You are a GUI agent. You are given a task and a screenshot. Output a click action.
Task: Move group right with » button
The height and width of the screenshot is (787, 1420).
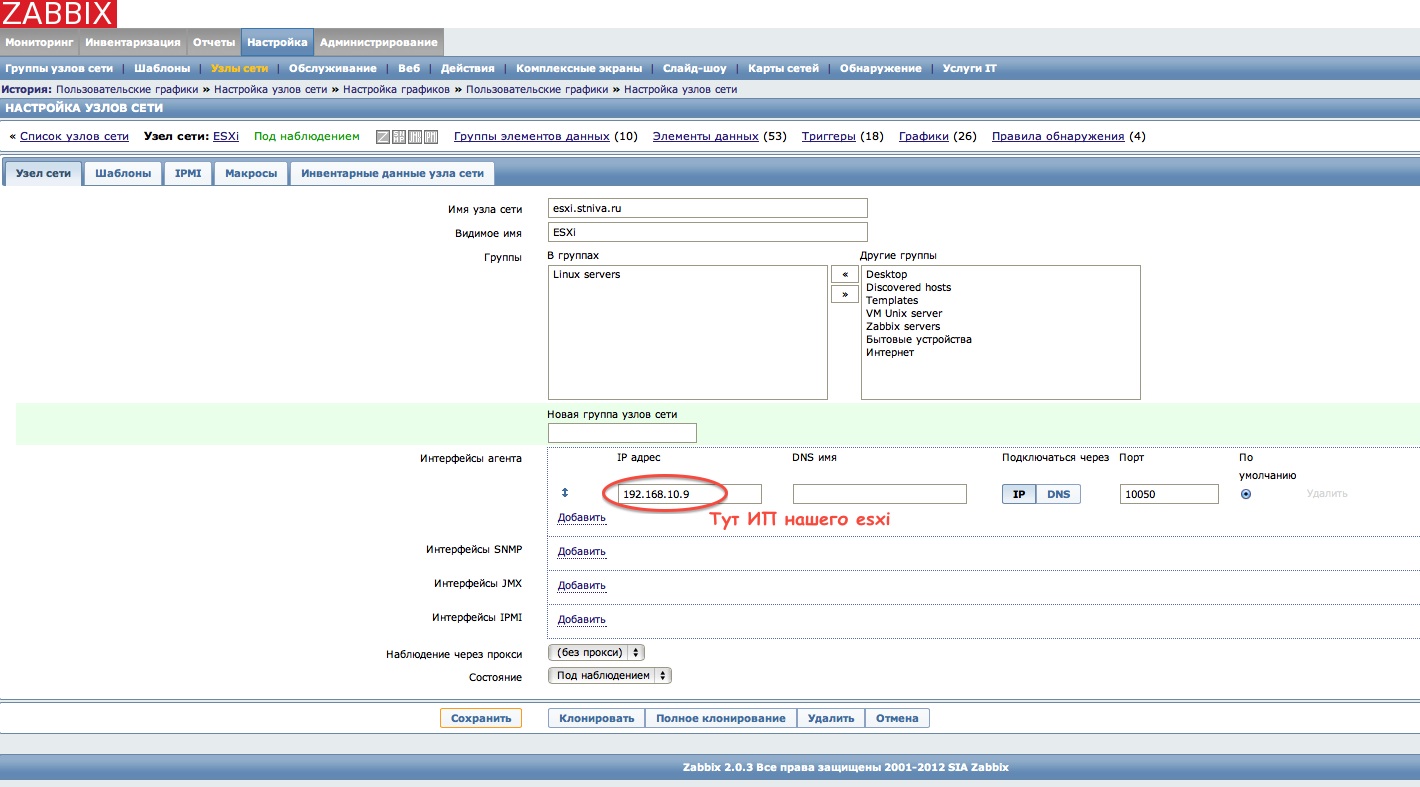point(845,294)
